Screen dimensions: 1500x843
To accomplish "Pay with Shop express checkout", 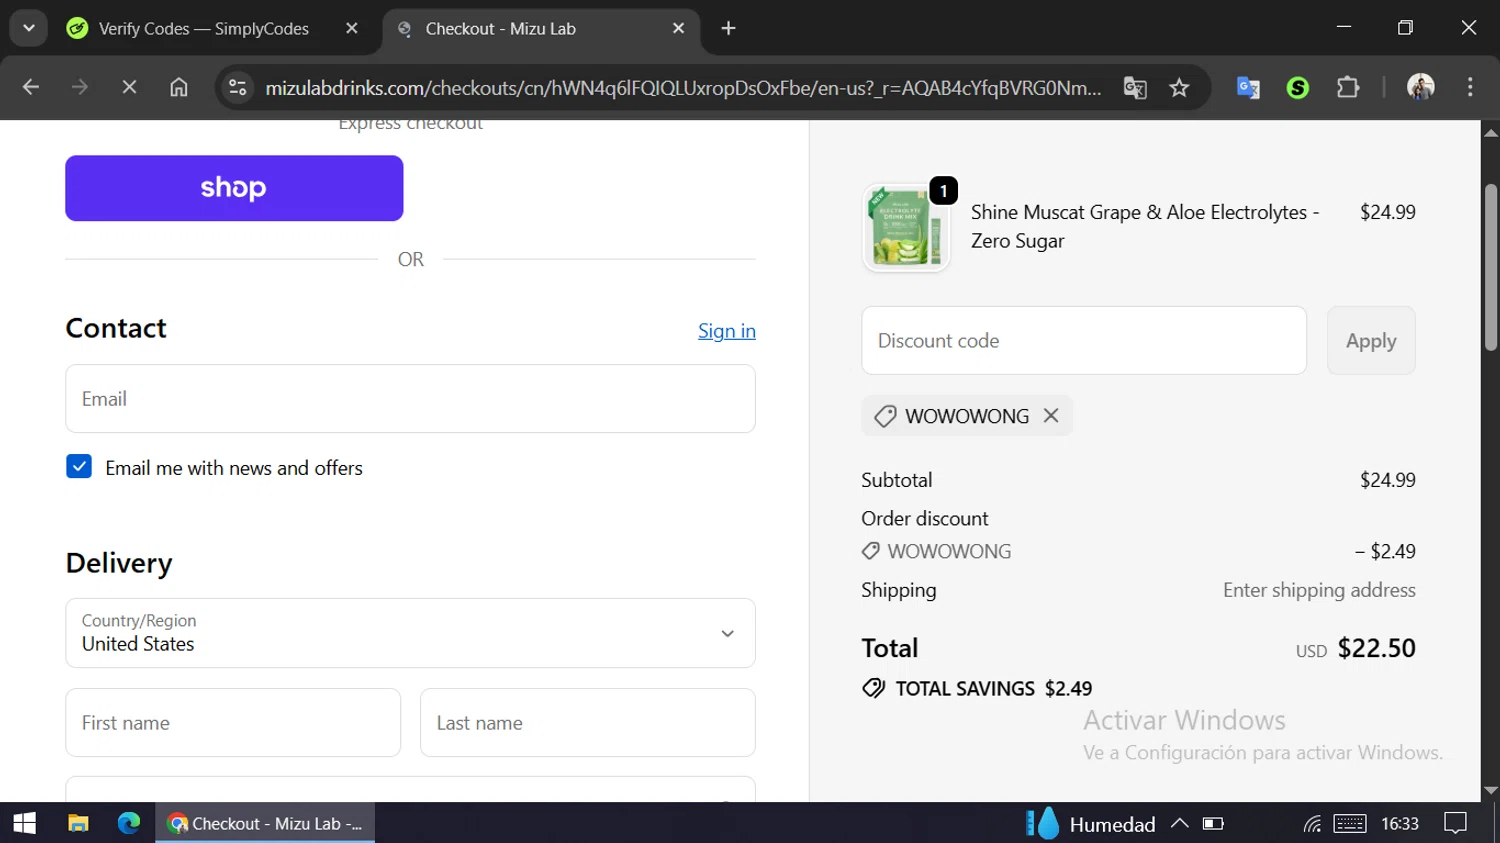I will (x=234, y=188).
